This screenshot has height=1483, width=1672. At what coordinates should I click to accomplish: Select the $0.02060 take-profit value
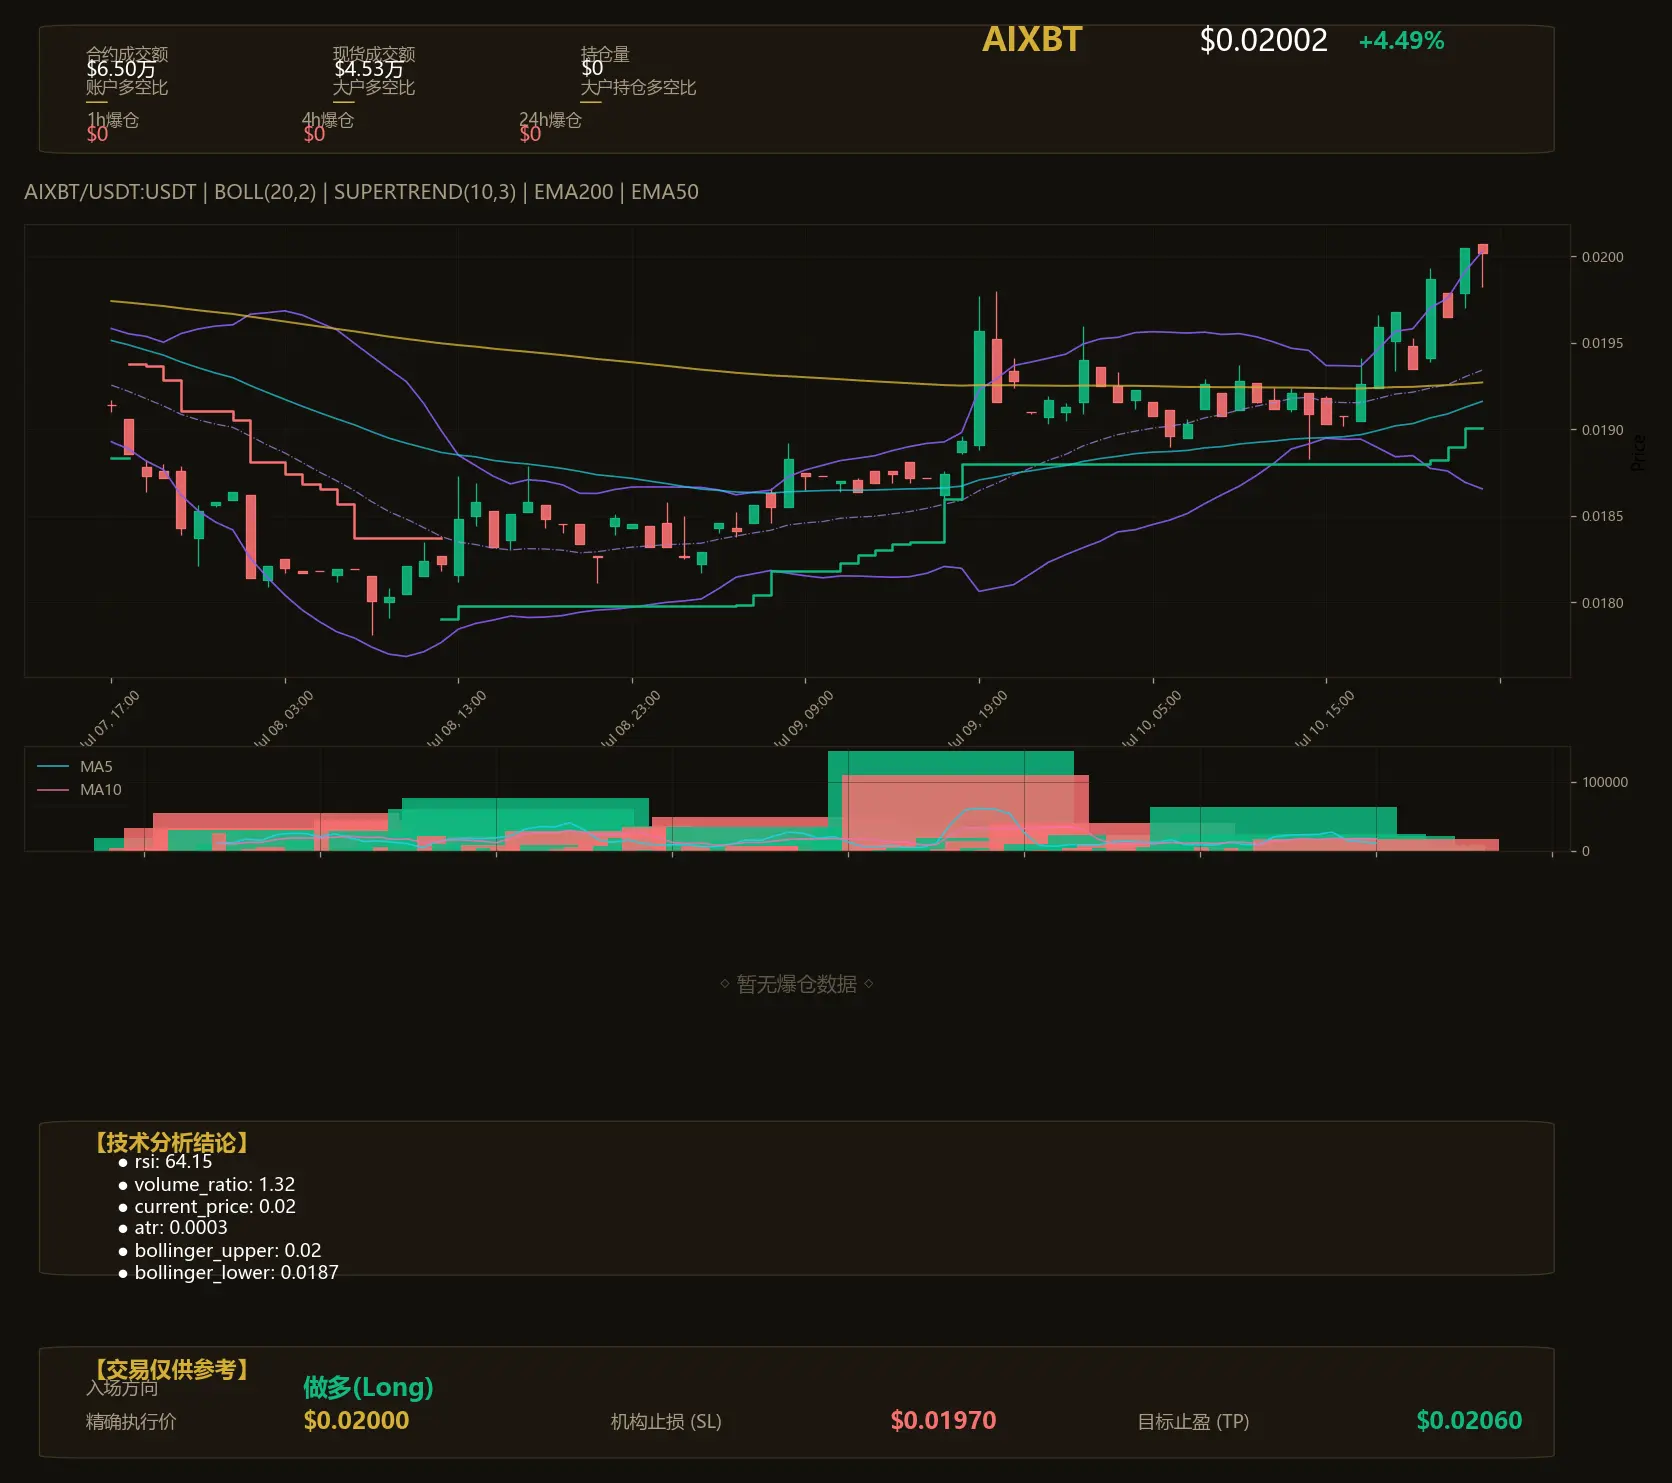coord(1469,1420)
